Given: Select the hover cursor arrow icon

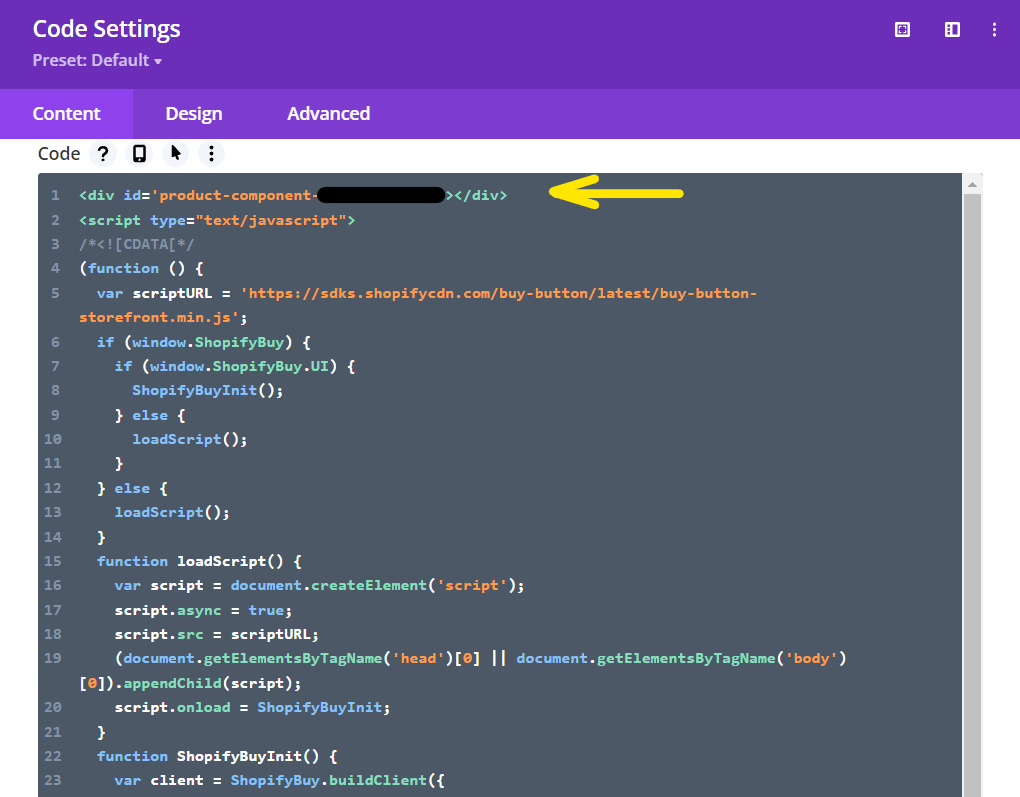Looking at the screenshot, I should point(176,154).
